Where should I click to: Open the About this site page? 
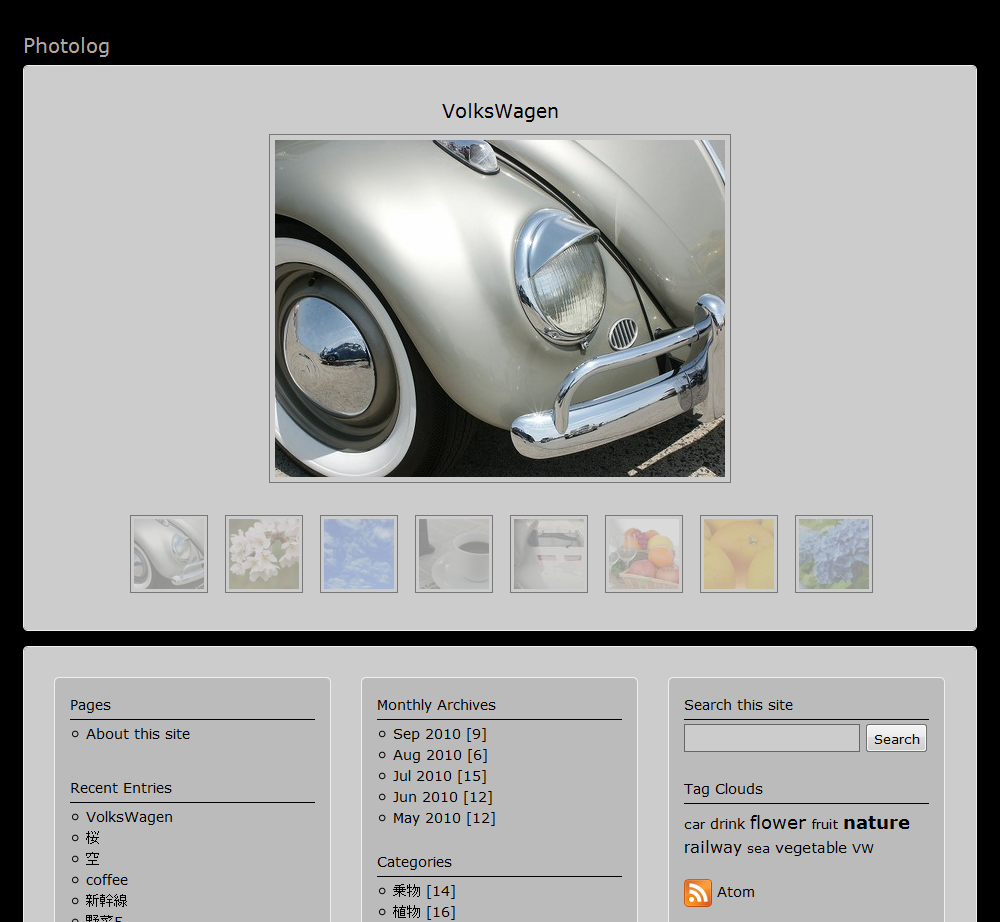coord(138,734)
